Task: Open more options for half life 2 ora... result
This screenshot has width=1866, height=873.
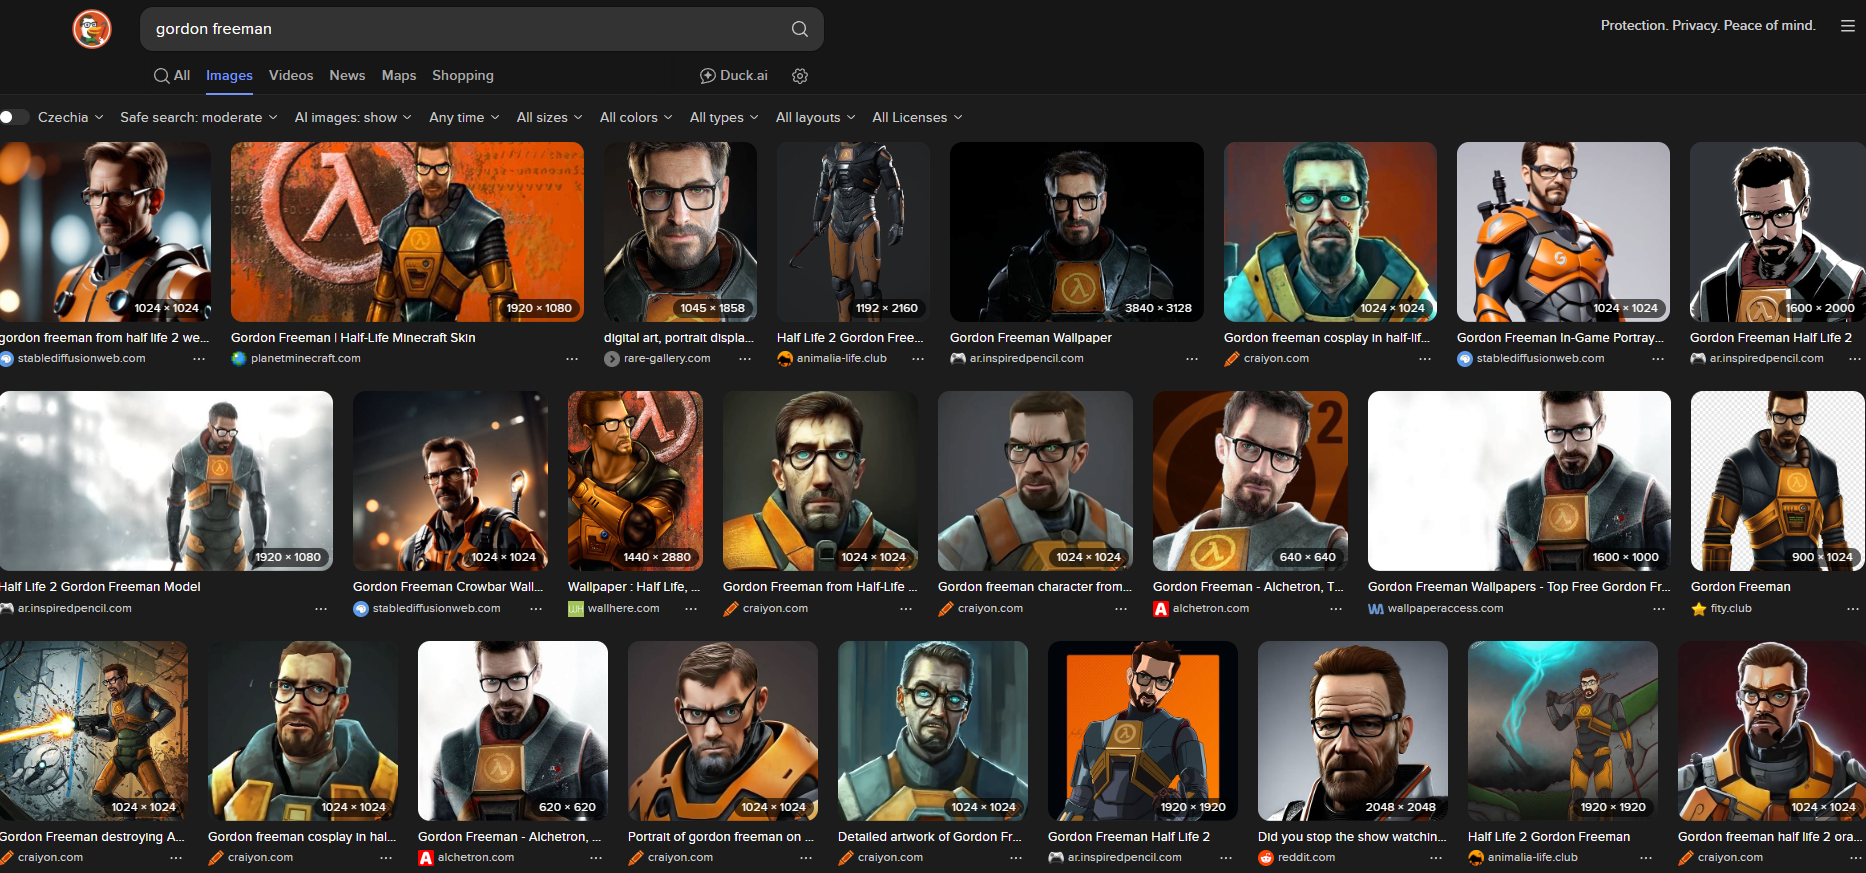Action: tap(1856, 858)
